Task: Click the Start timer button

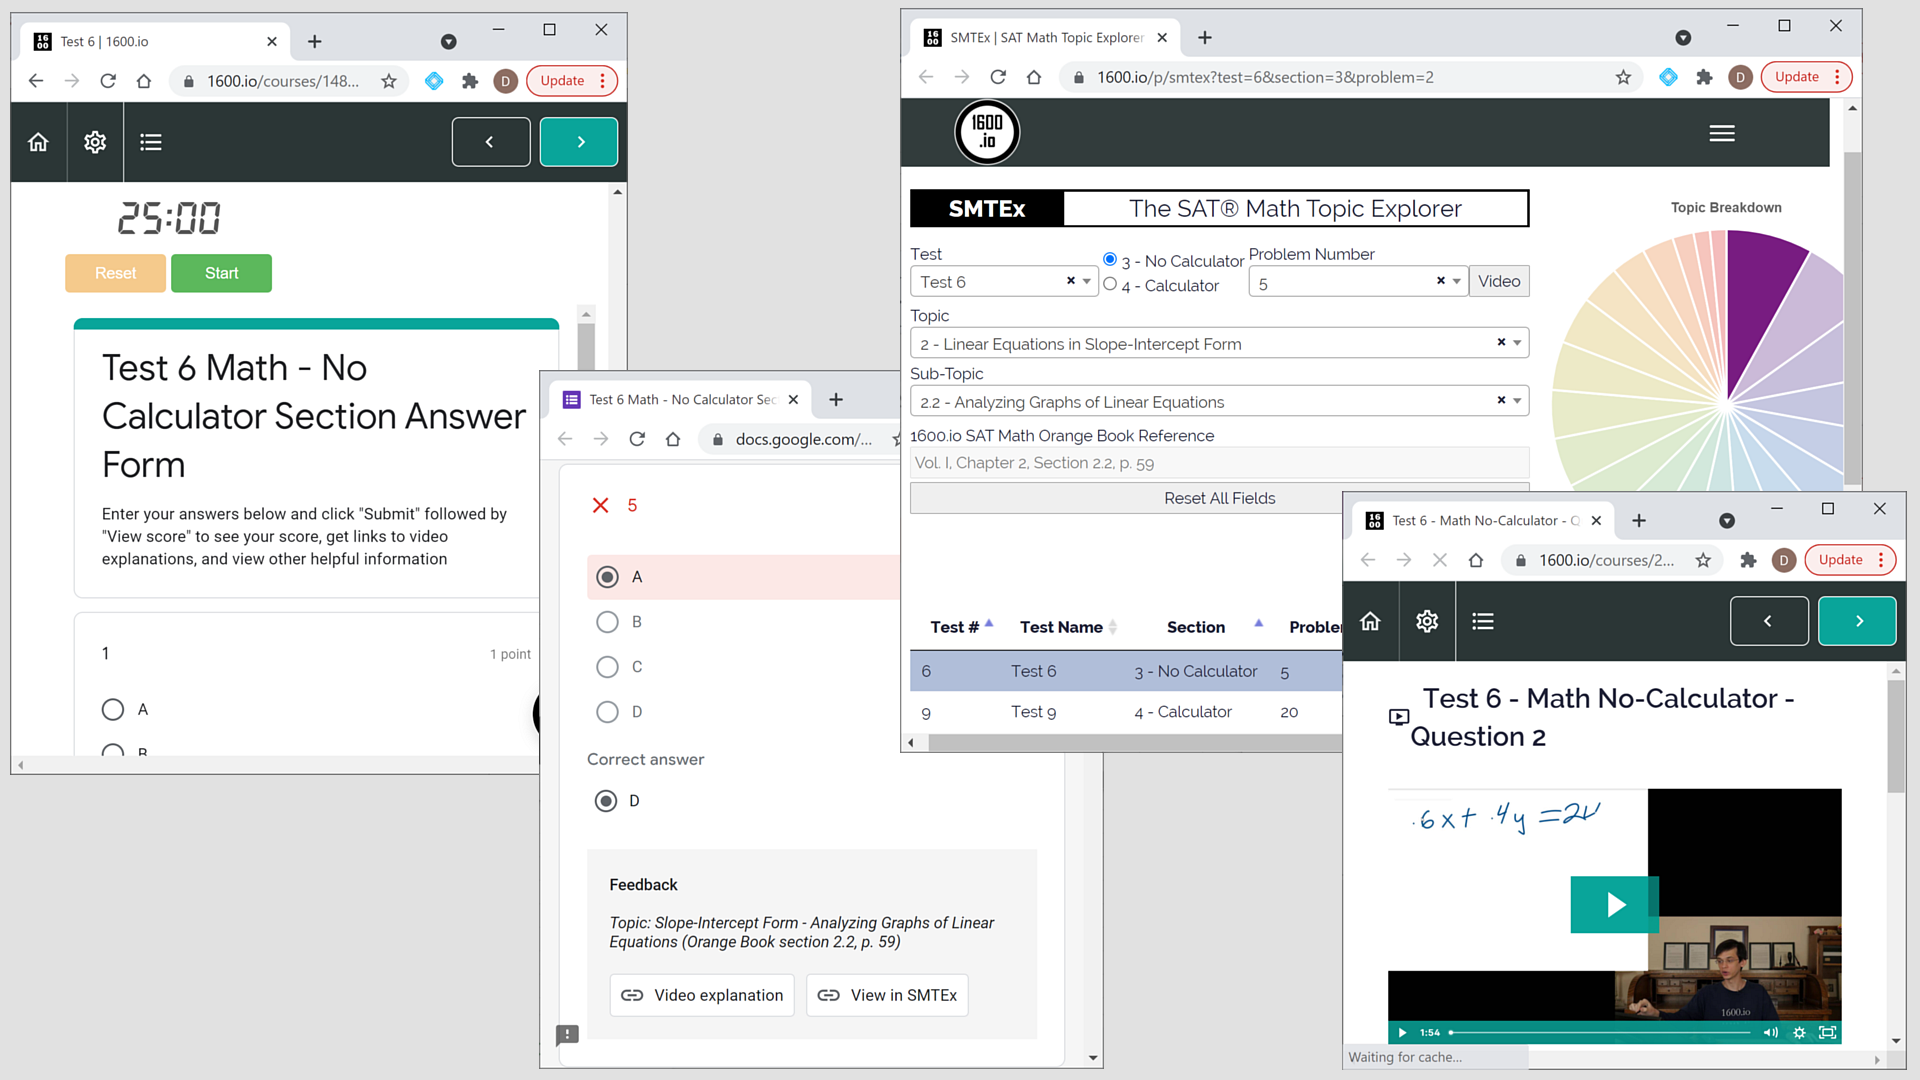Action: (x=221, y=273)
